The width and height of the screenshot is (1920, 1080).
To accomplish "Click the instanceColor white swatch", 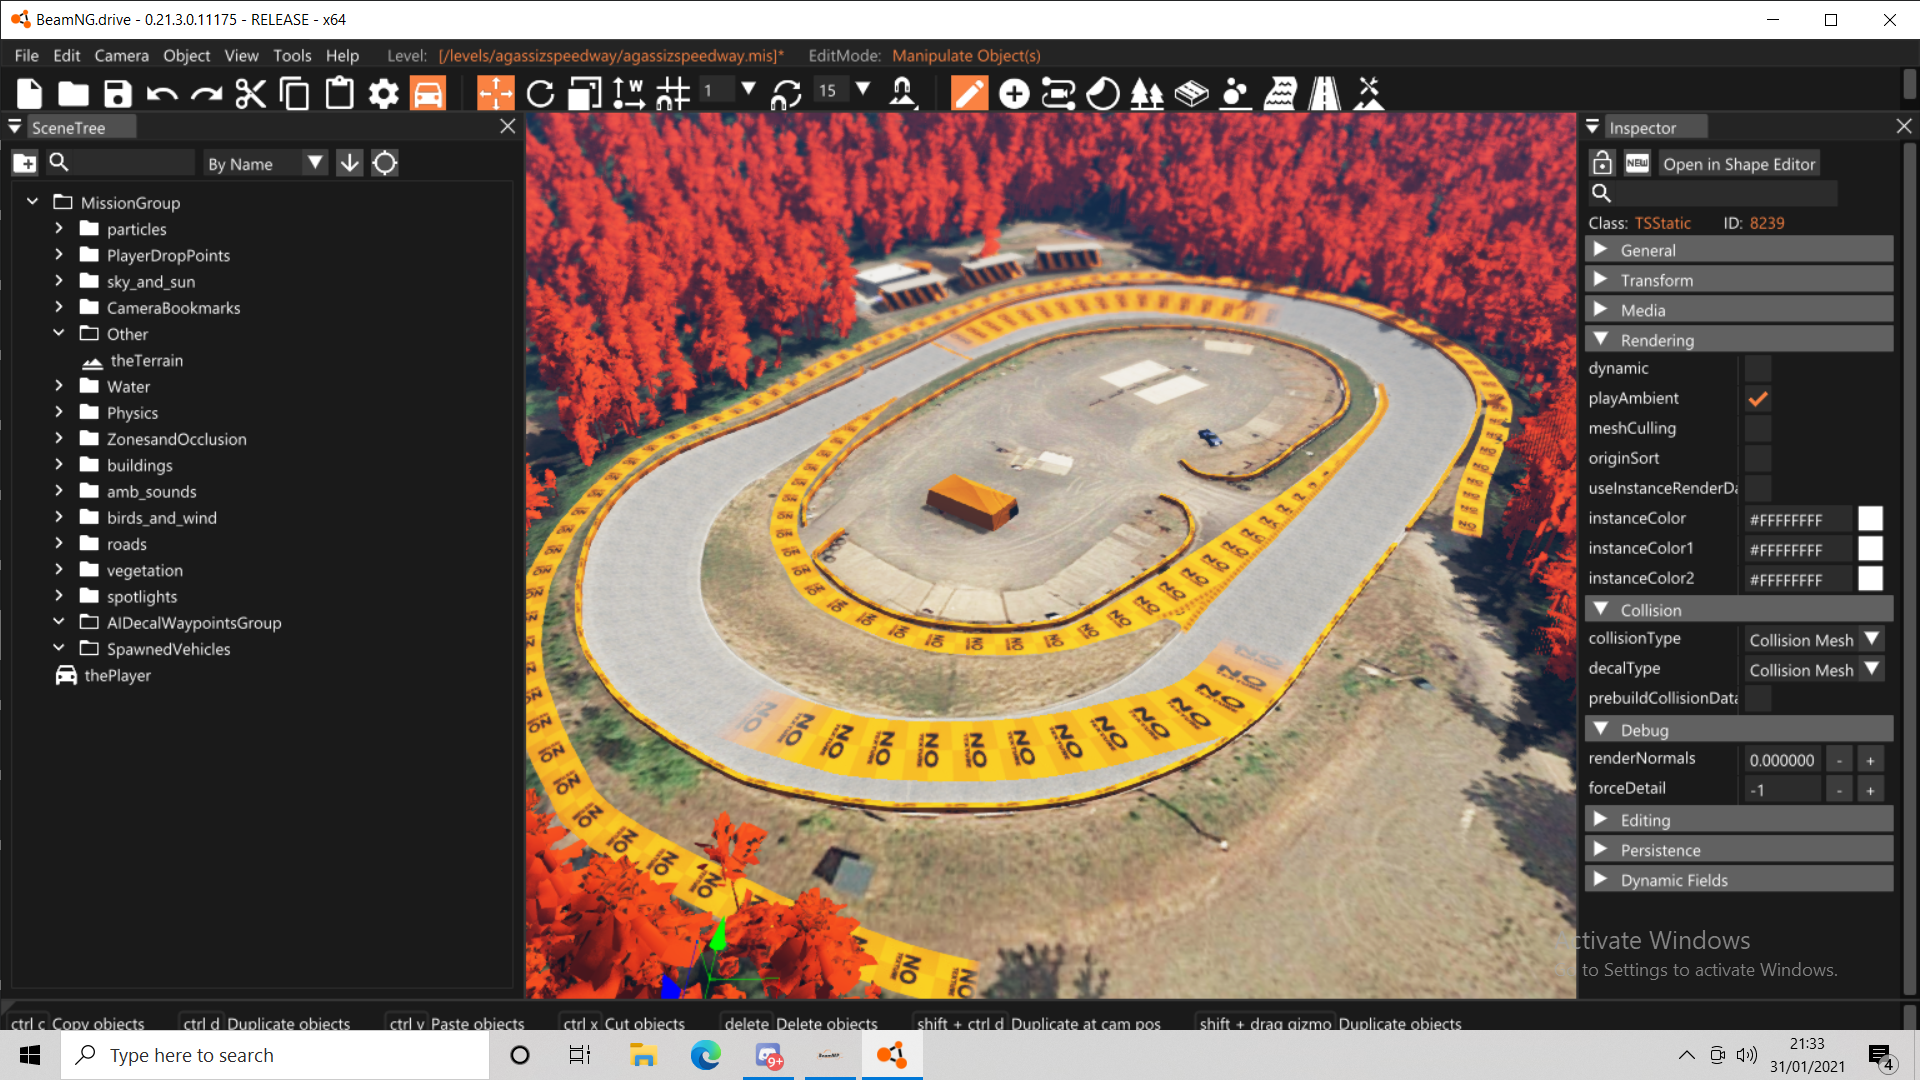I will point(1870,518).
